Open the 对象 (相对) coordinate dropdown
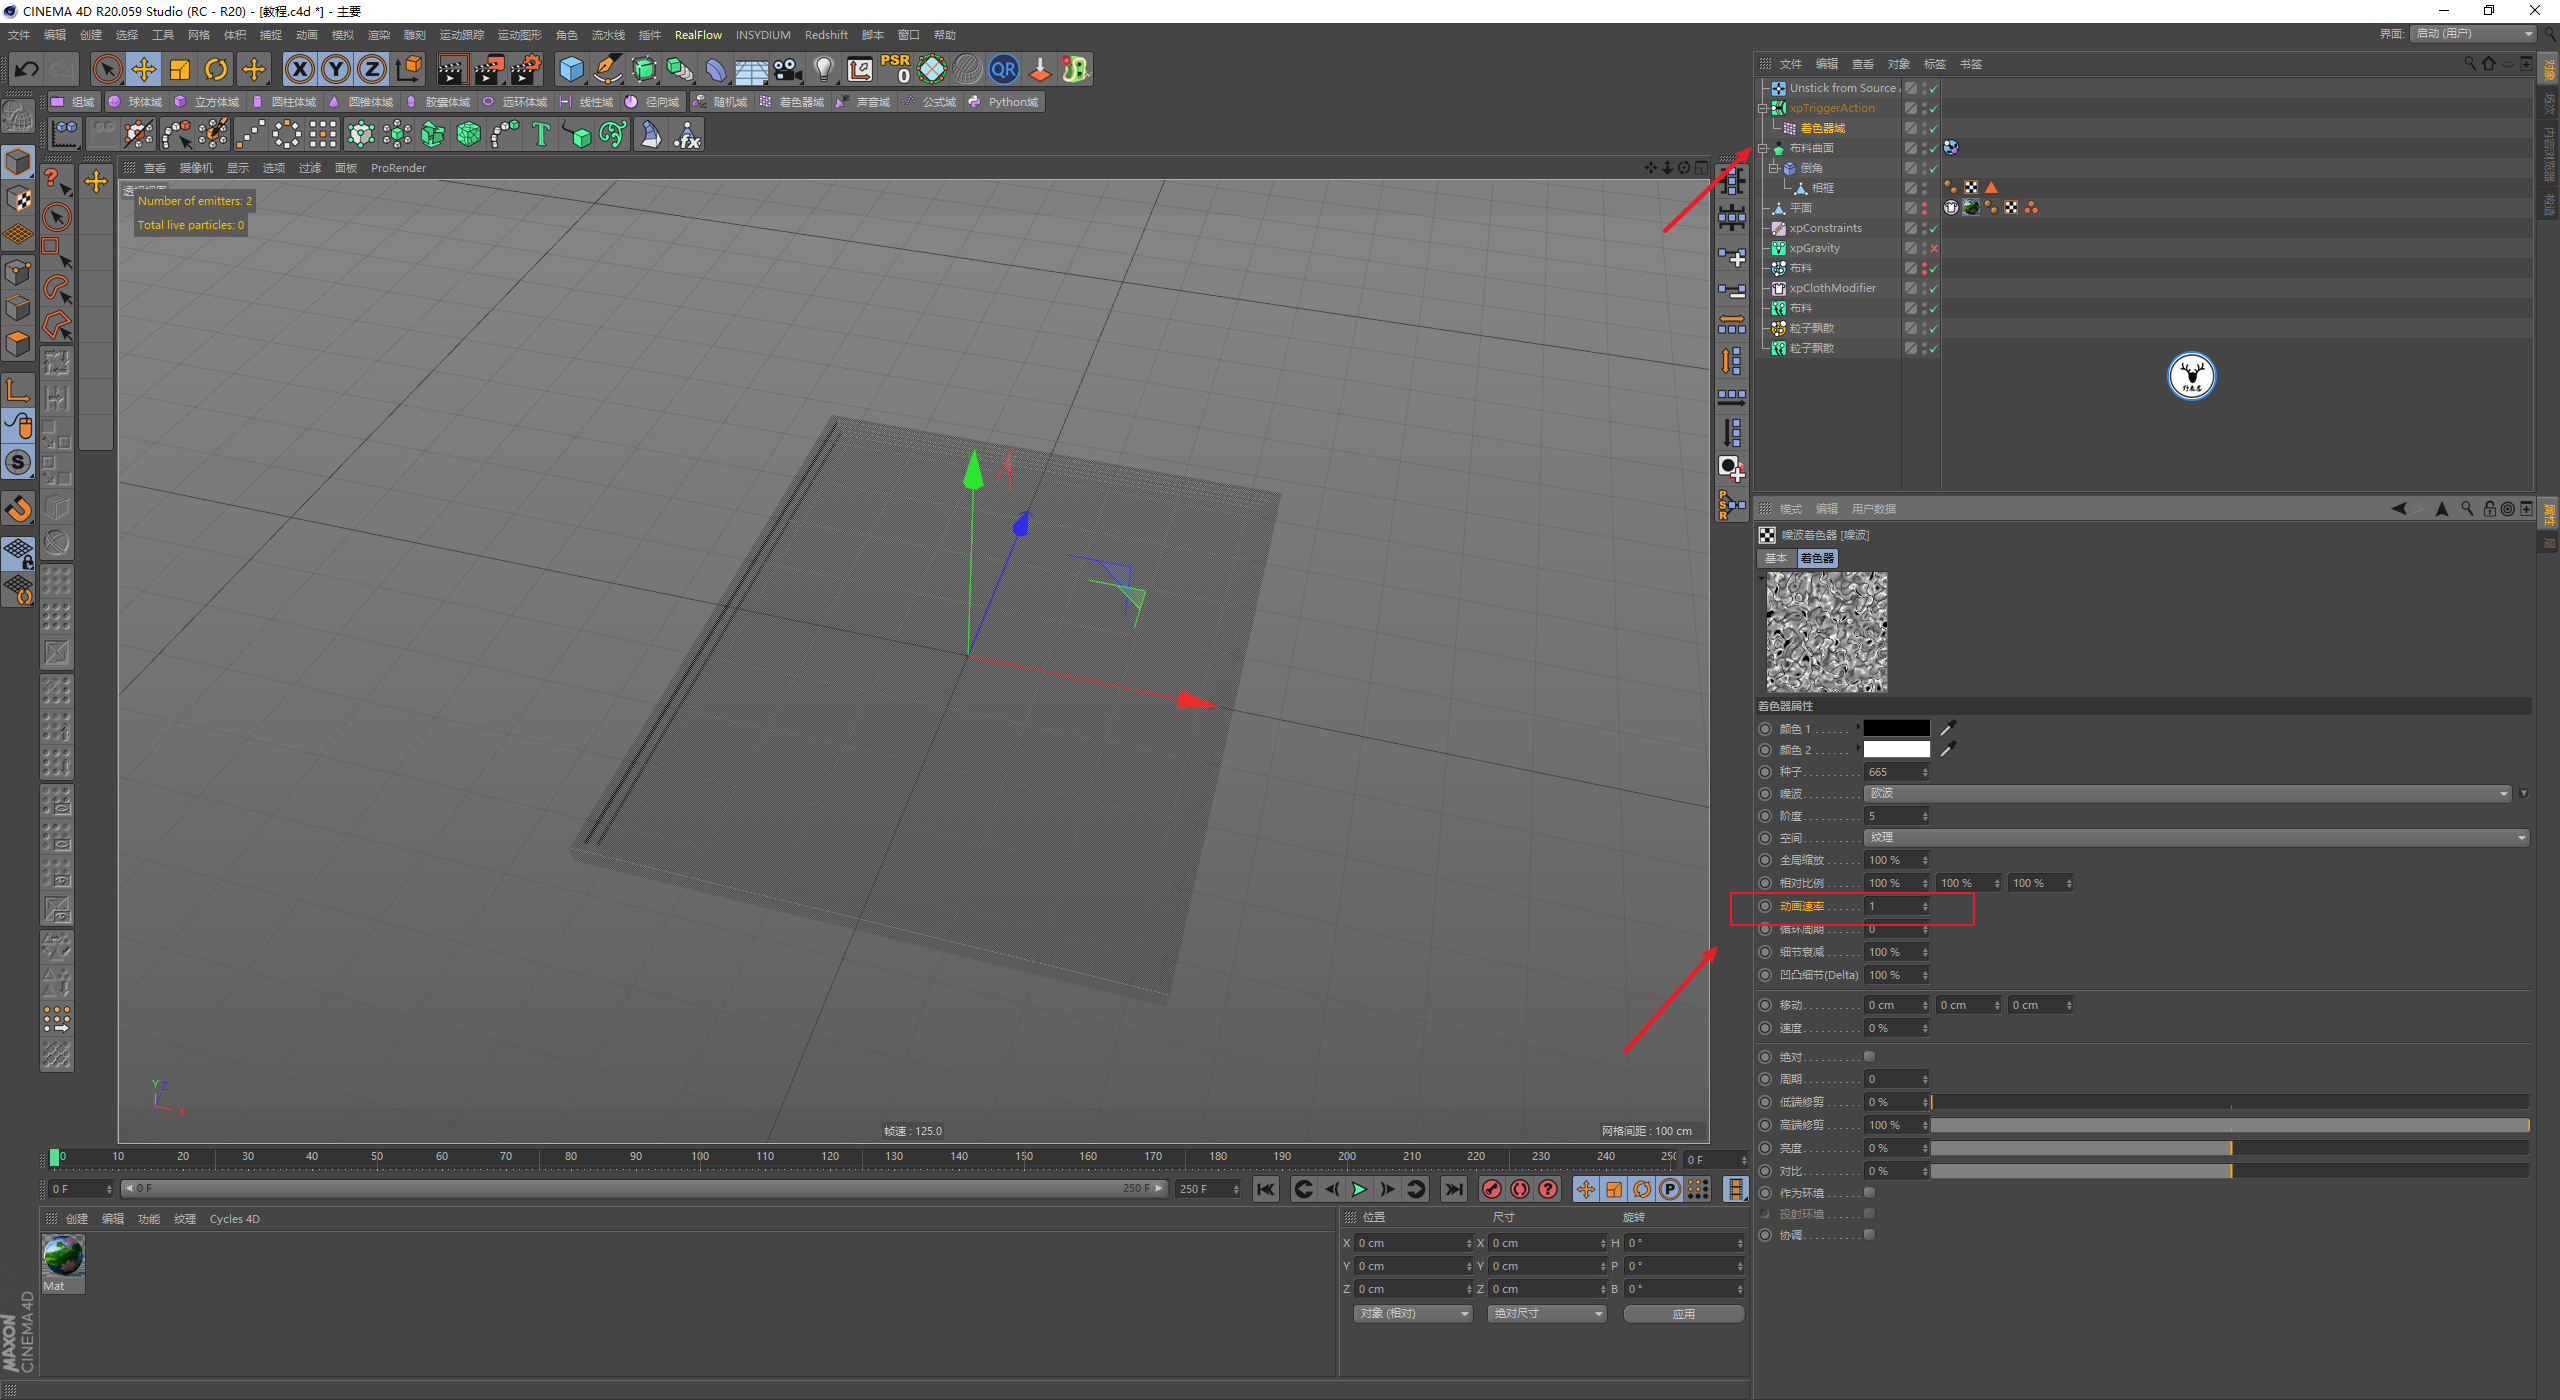Viewport: 2560px width, 1400px height. (x=1414, y=1313)
